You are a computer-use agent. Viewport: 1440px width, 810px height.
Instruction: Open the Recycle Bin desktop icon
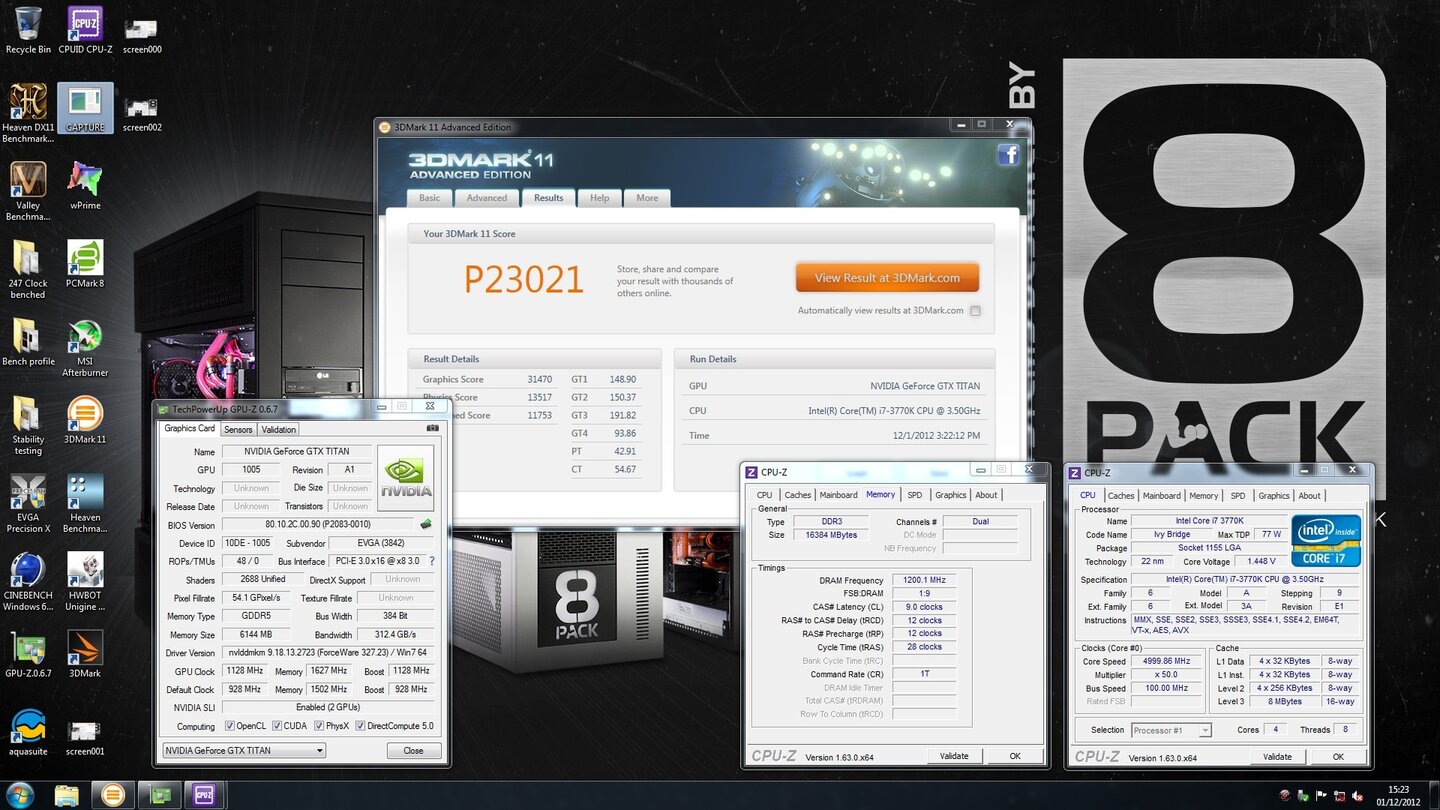(28, 31)
